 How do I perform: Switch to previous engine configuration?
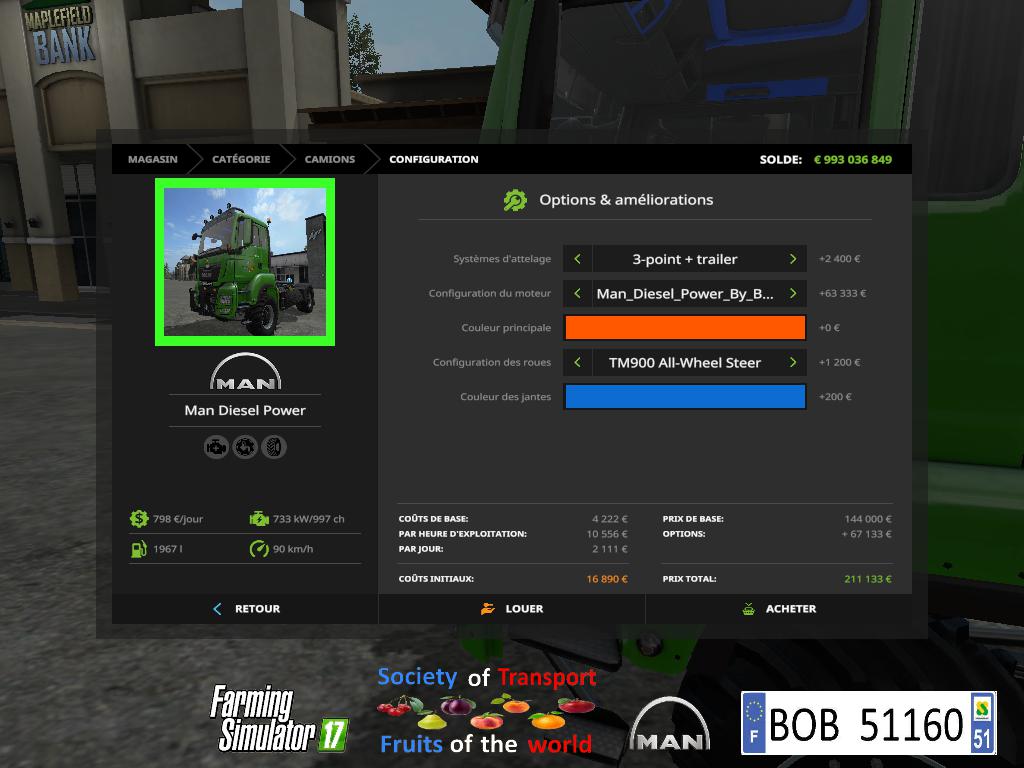click(577, 294)
